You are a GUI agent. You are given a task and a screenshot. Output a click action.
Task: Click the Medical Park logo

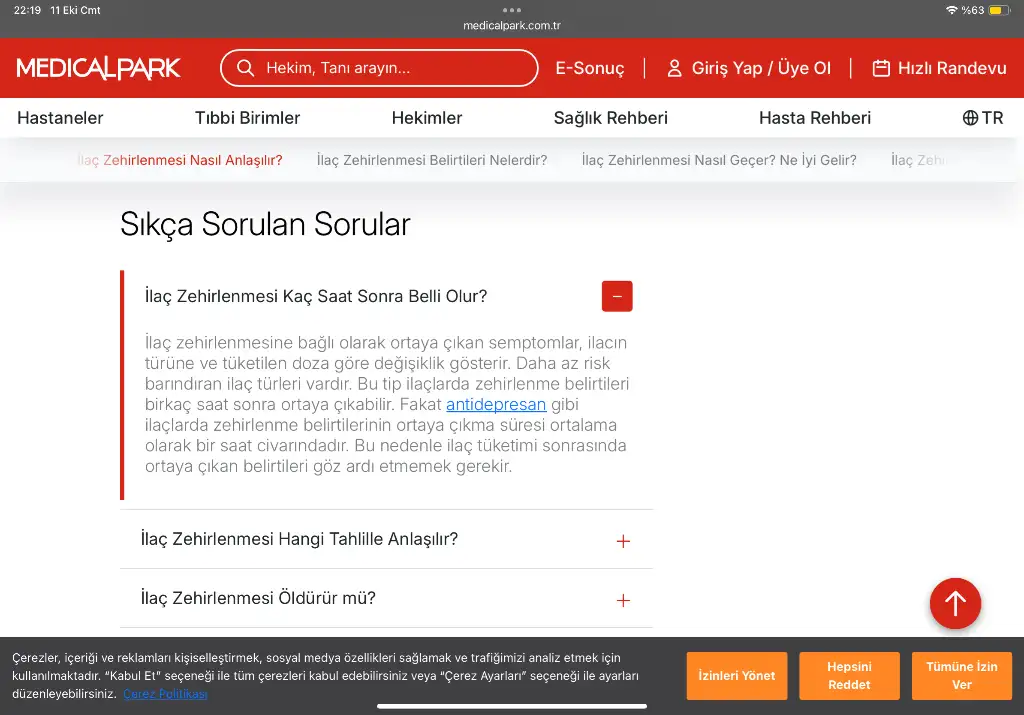click(98, 68)
